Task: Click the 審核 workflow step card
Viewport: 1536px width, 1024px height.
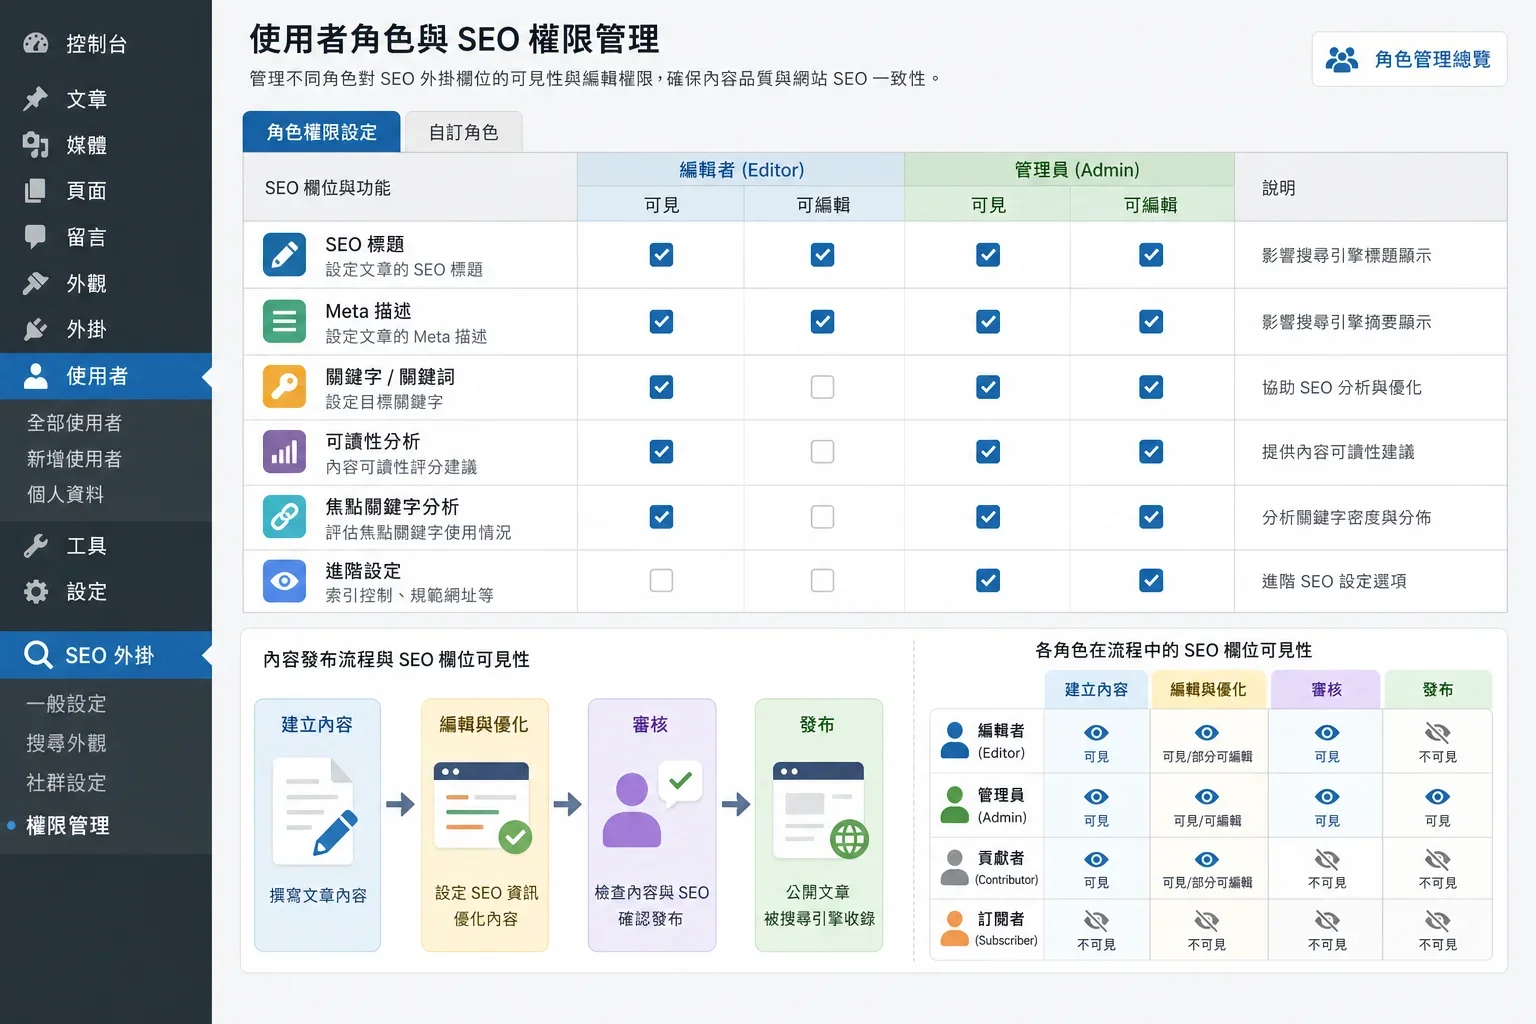Action: (x=652, y=825)
